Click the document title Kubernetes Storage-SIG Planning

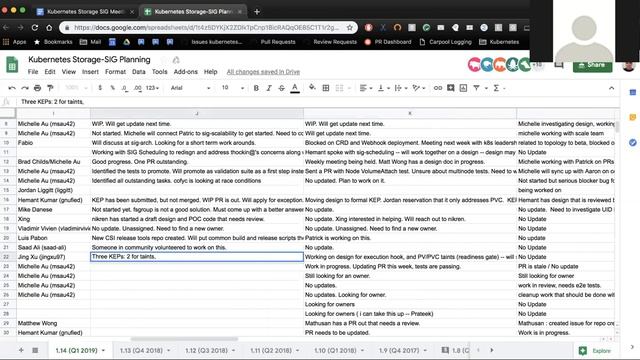pos(89,60)
